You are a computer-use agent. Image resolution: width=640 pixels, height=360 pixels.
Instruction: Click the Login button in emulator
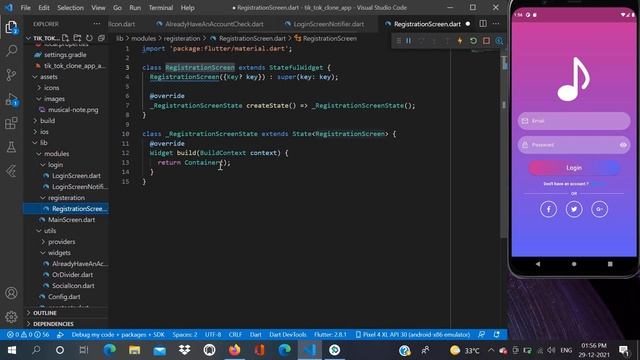pos(574,168)
